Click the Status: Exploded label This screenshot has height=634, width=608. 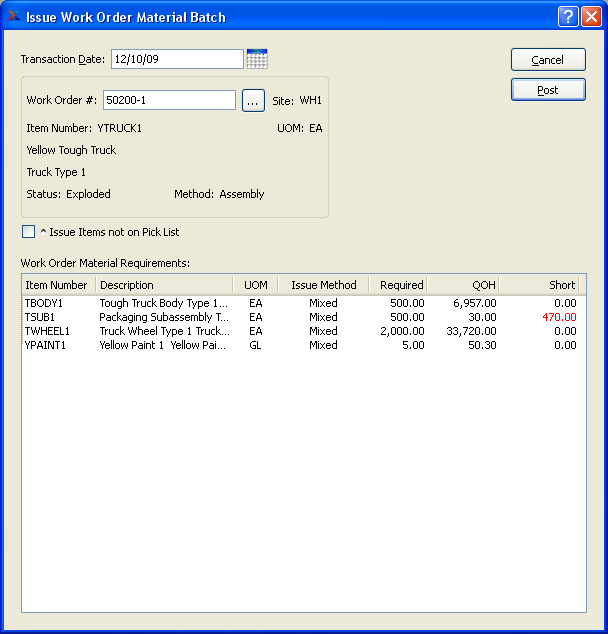pos(68,194)
